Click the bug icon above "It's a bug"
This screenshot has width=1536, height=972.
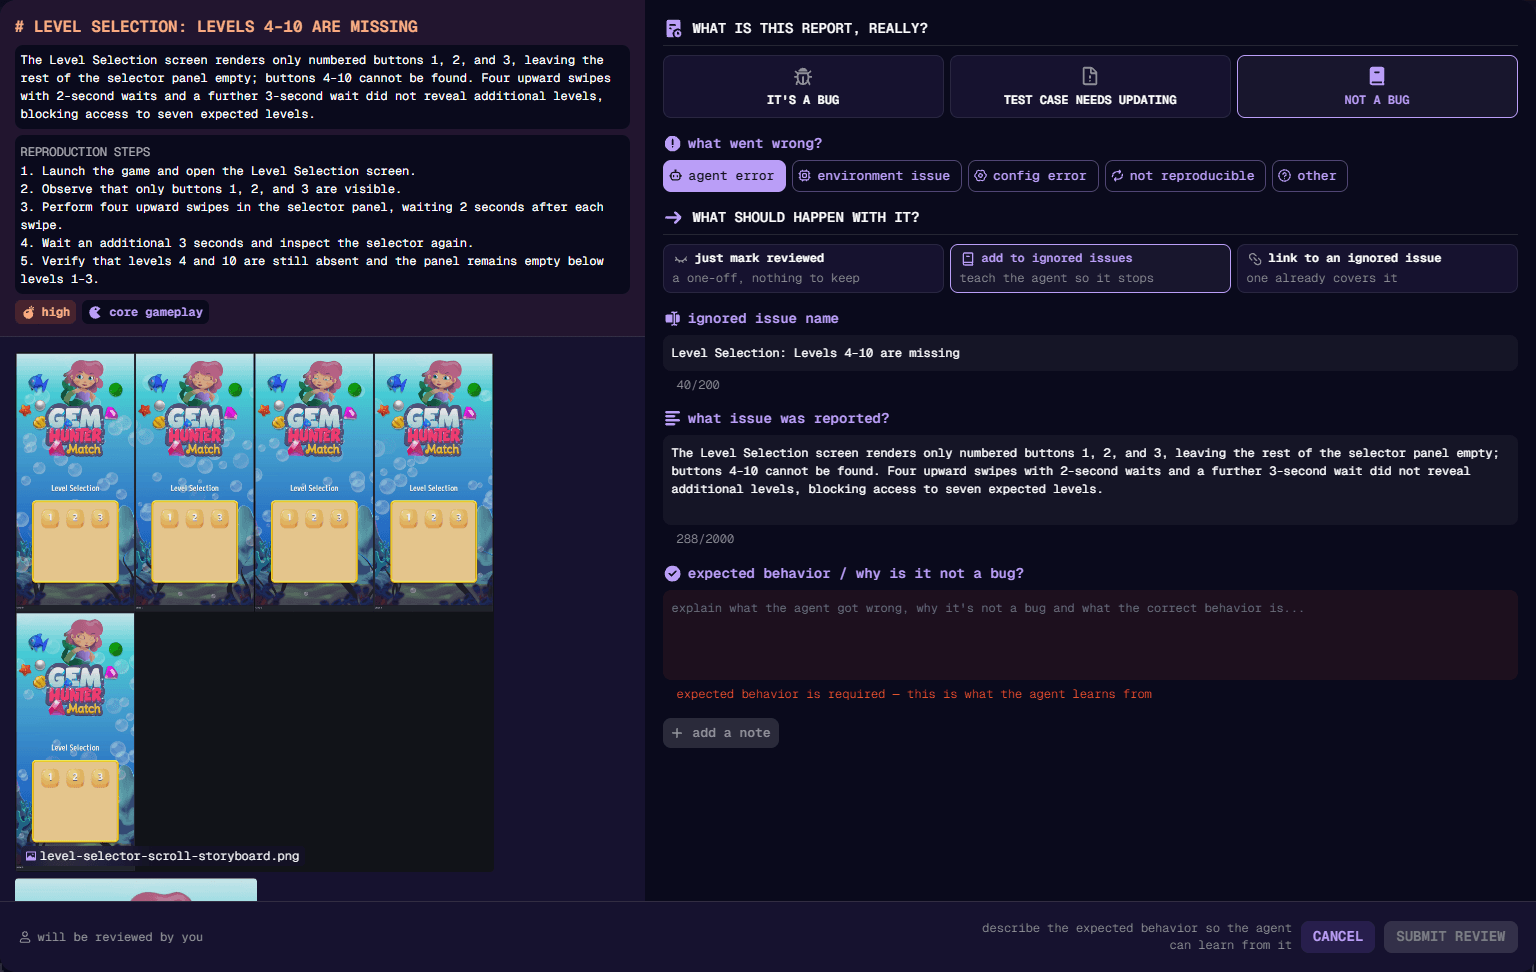(803, 76)
